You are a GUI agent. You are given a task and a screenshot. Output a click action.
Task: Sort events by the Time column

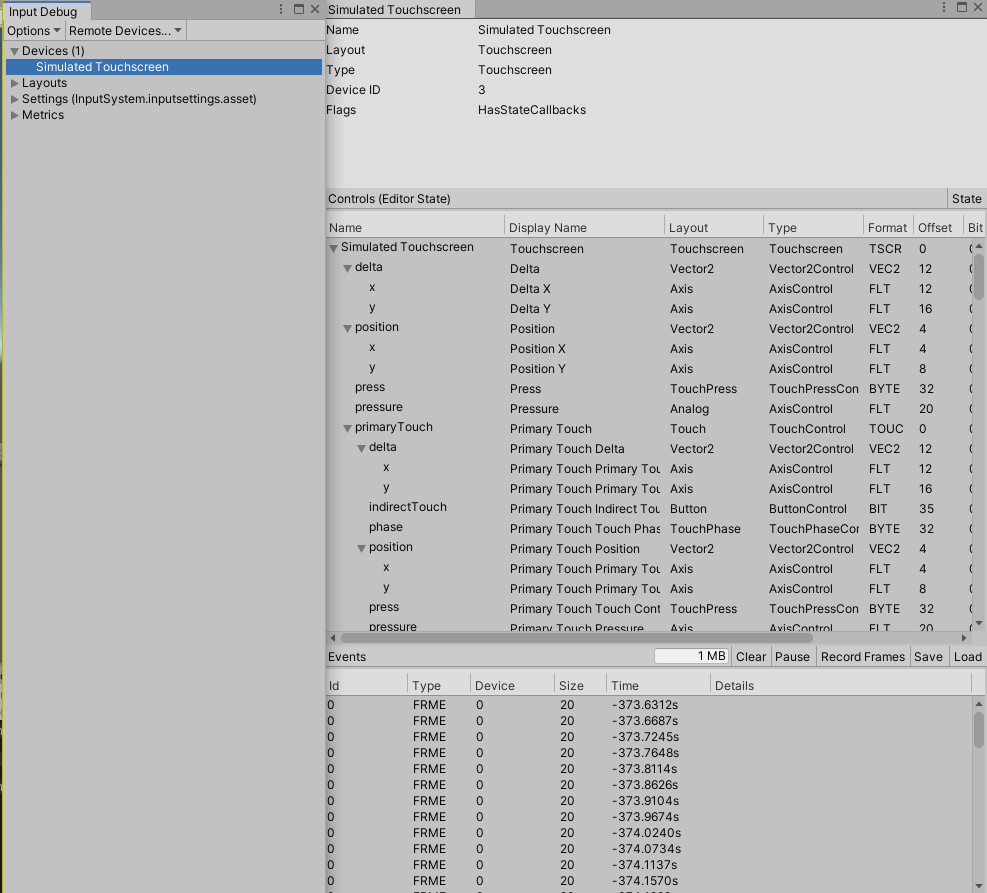point(658,686)
